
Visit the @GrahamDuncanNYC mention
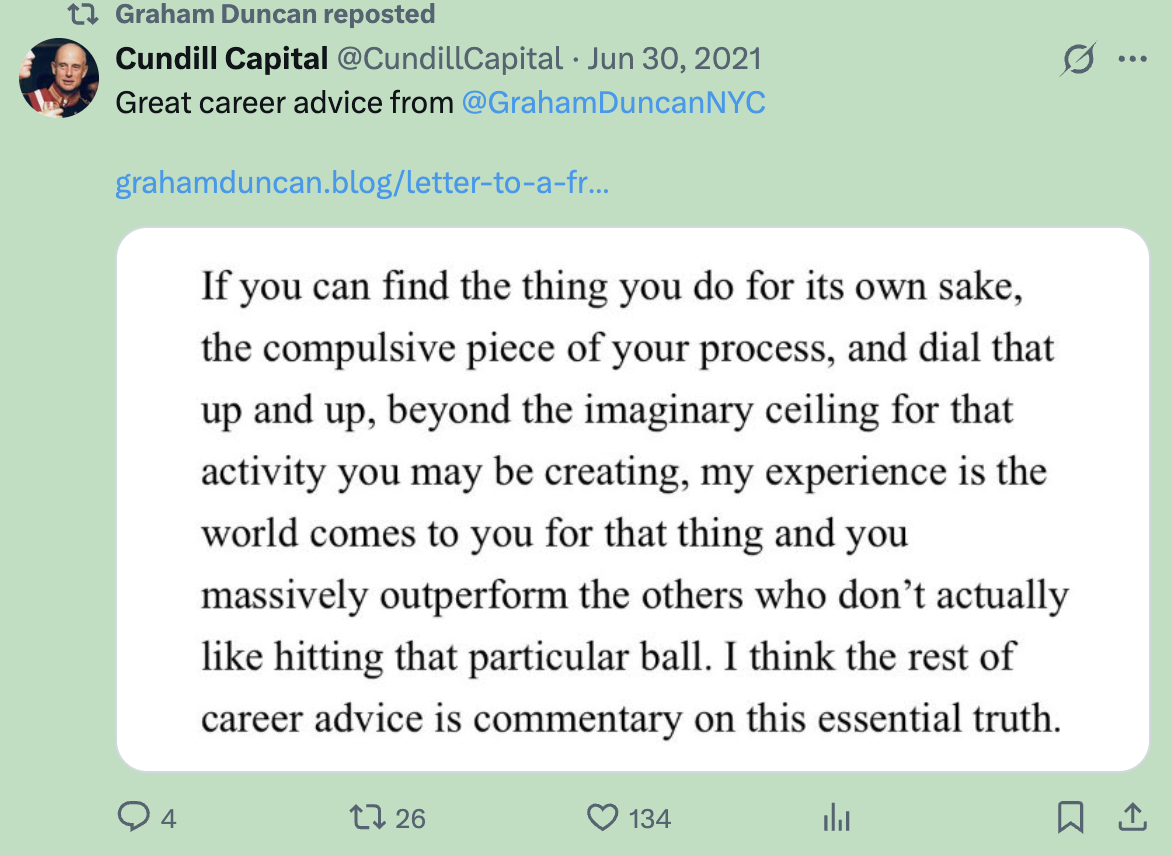click(x=614, y=102)
